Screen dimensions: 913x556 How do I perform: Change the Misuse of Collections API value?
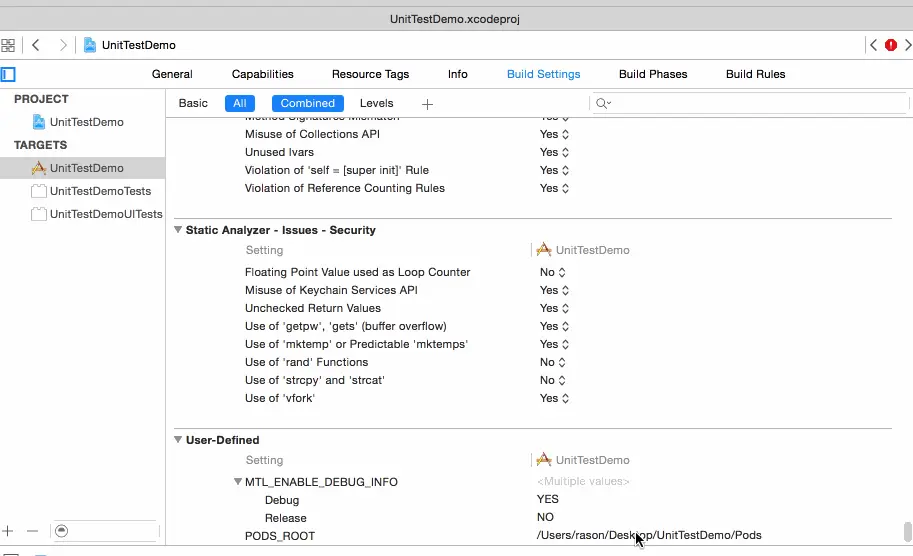554,134
